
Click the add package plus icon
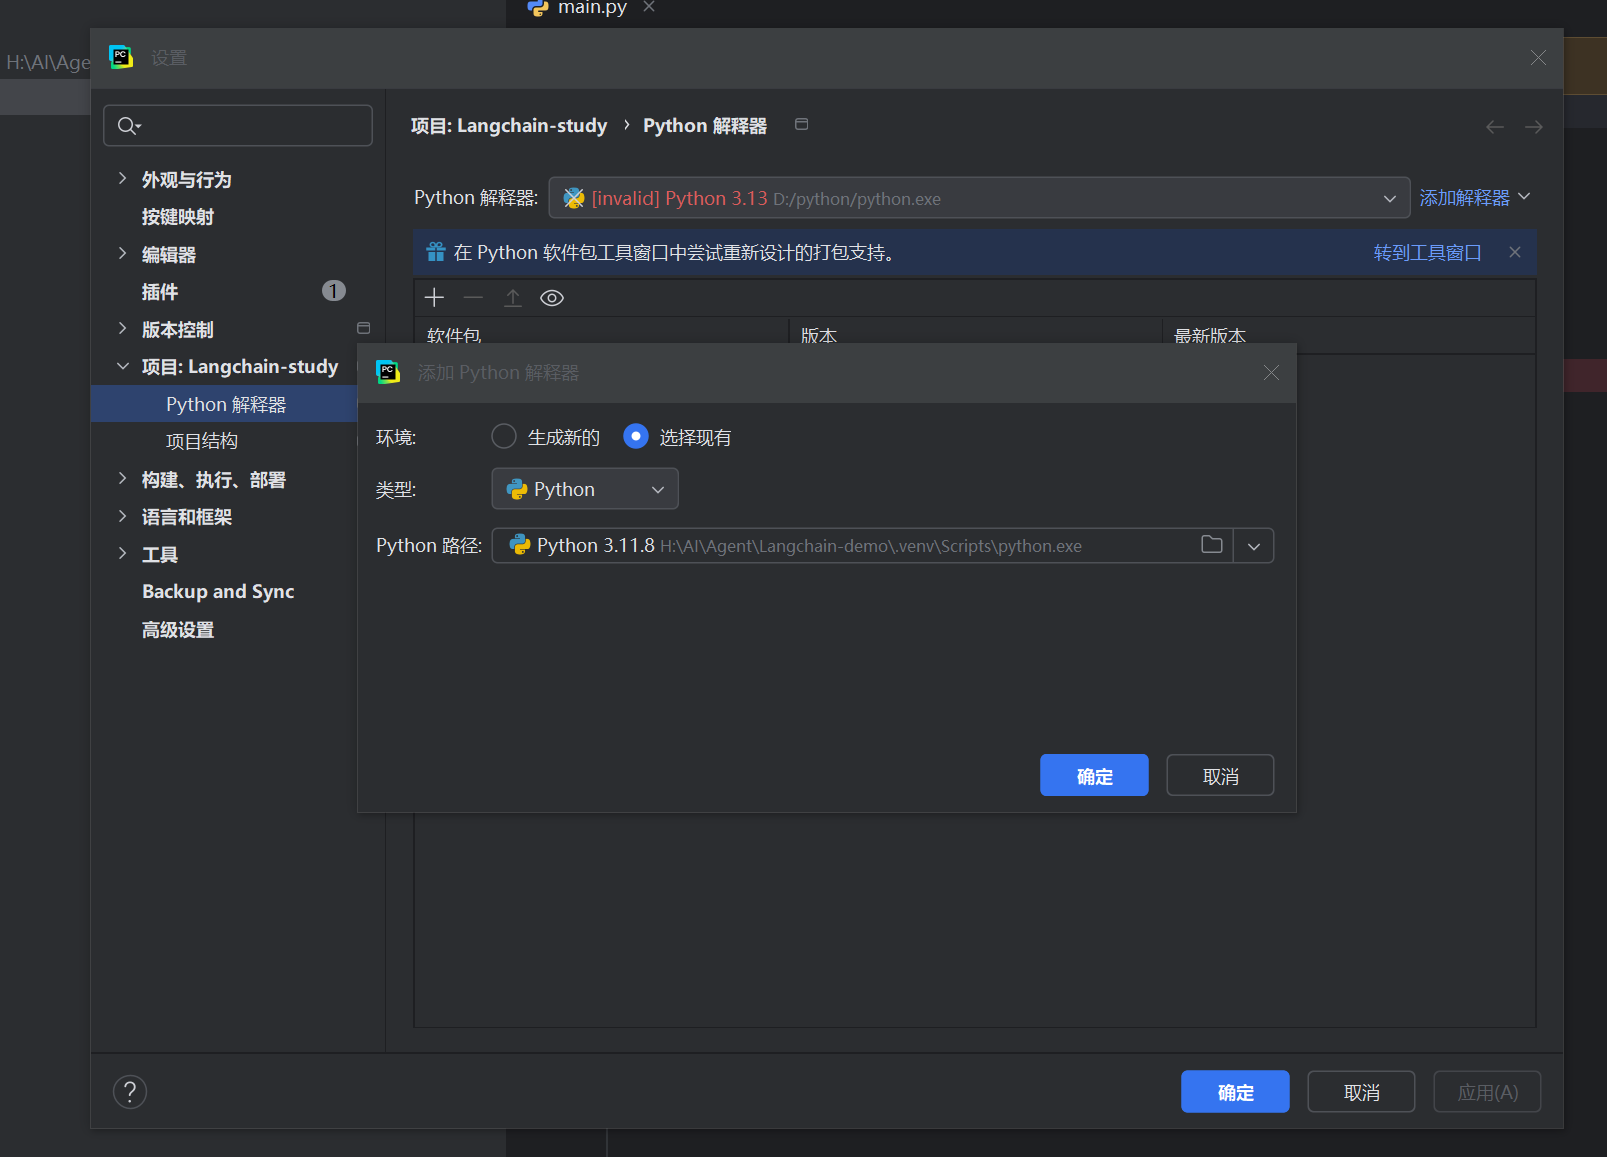[x=434, y=298]
